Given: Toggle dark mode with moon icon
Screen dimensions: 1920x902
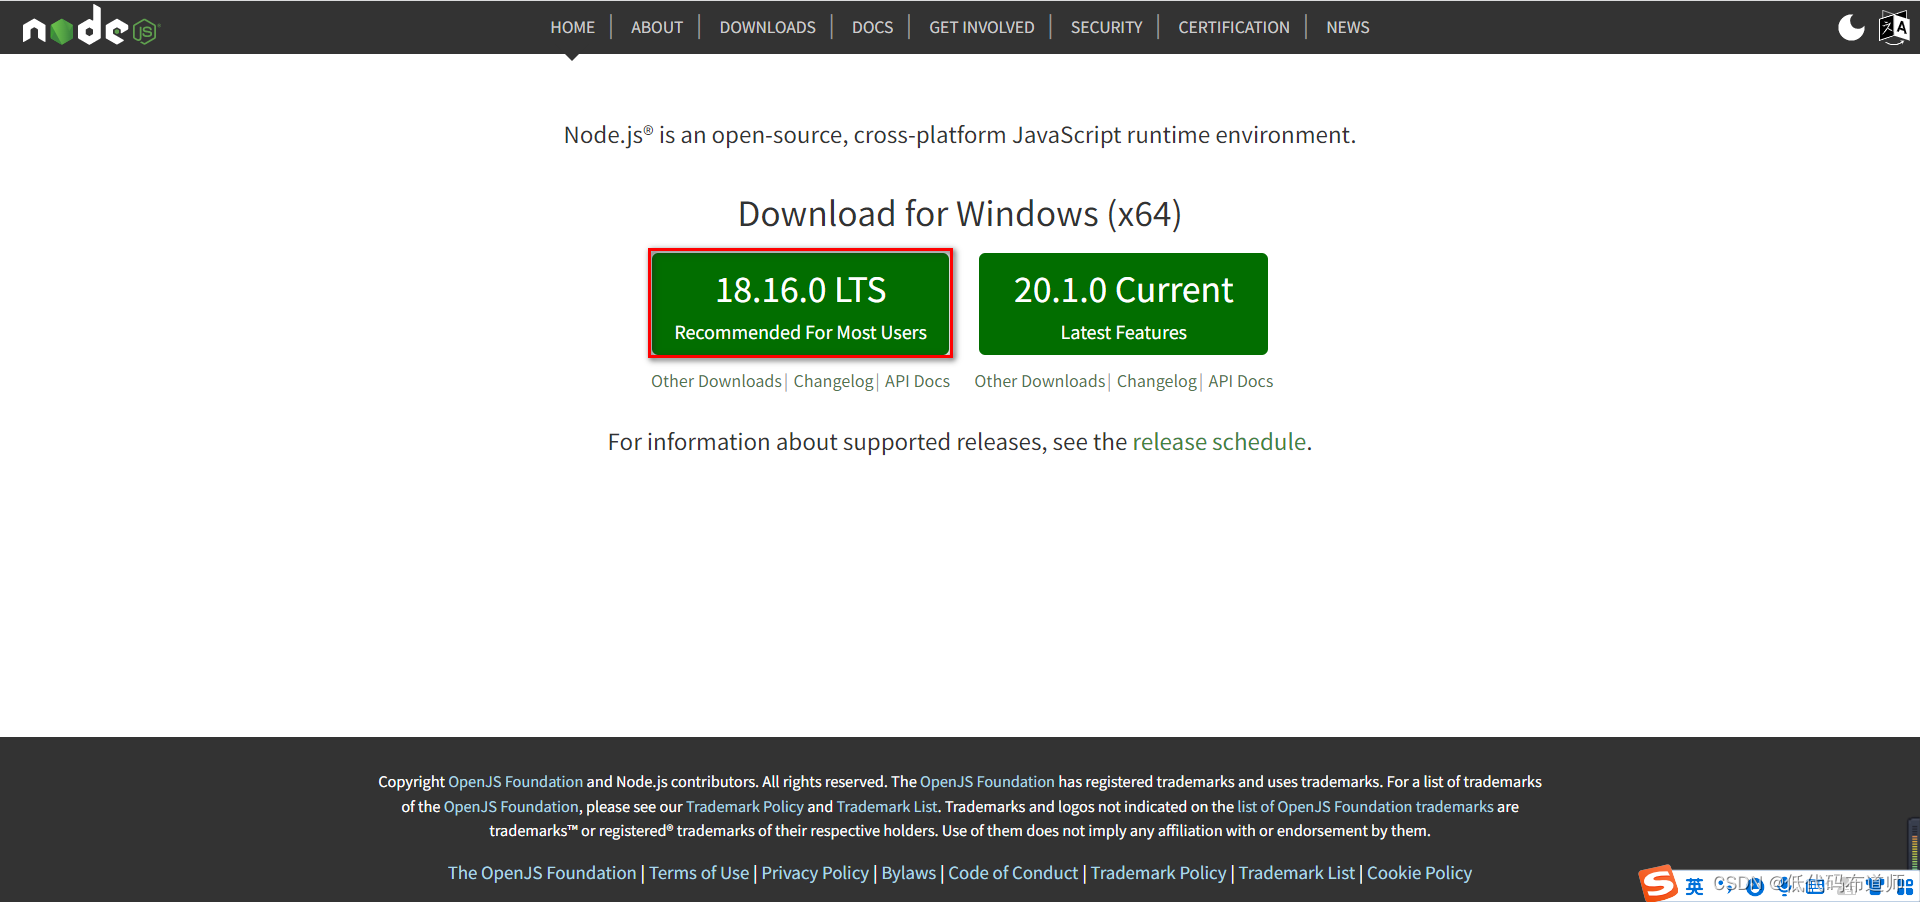Looking at the screenshot, I should tap(1851, 27).
